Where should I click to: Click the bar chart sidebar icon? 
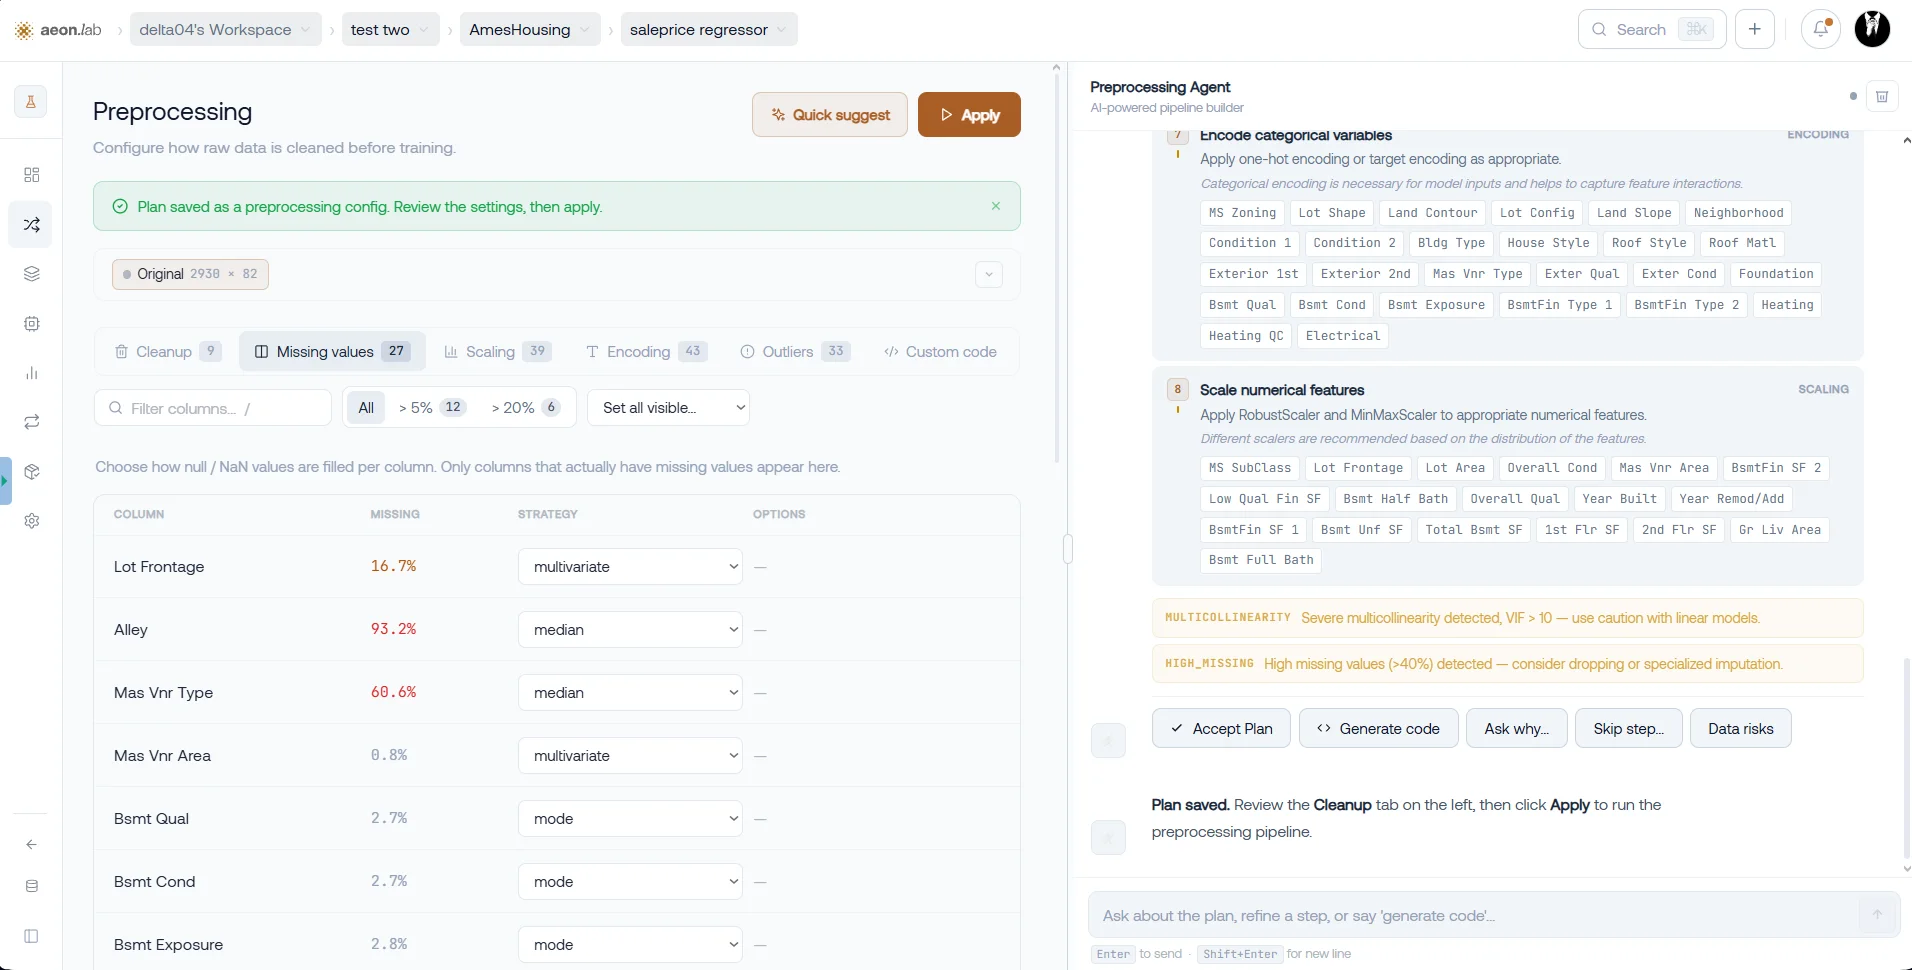(x=31, y=373)
